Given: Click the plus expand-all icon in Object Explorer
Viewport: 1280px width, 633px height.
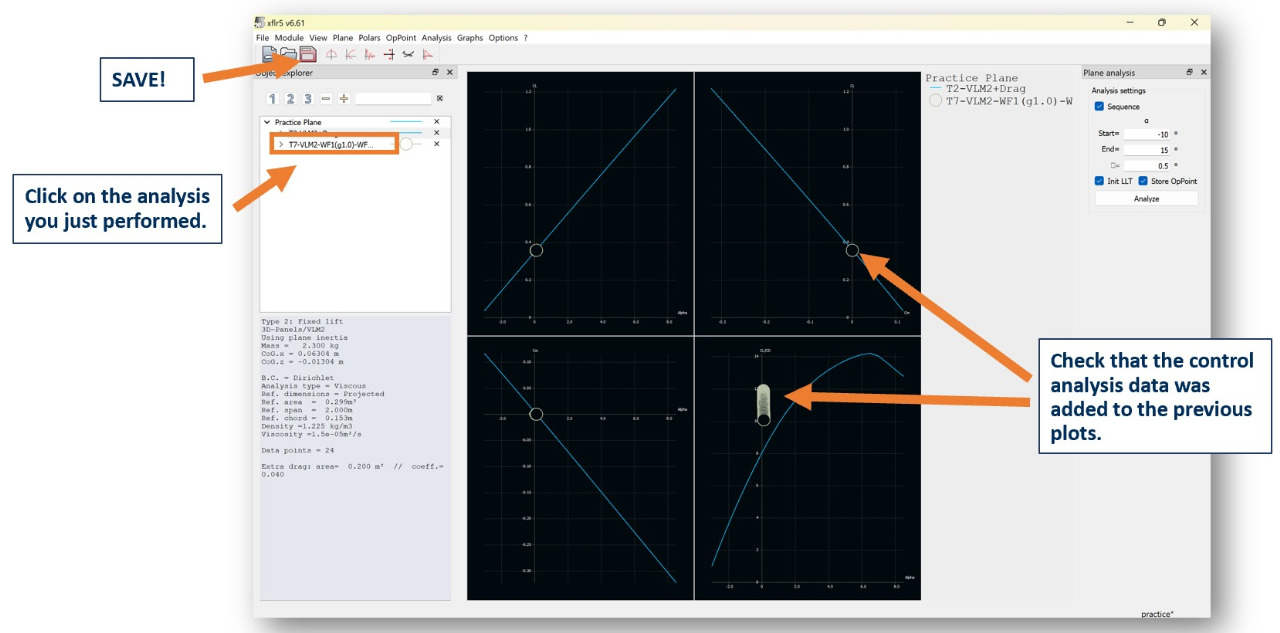Looking at the screenshot, I should tap(344, 98).
